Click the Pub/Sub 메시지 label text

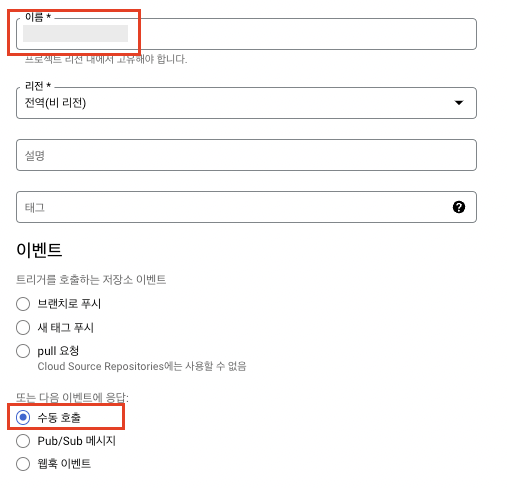click(x=76, y=441)
